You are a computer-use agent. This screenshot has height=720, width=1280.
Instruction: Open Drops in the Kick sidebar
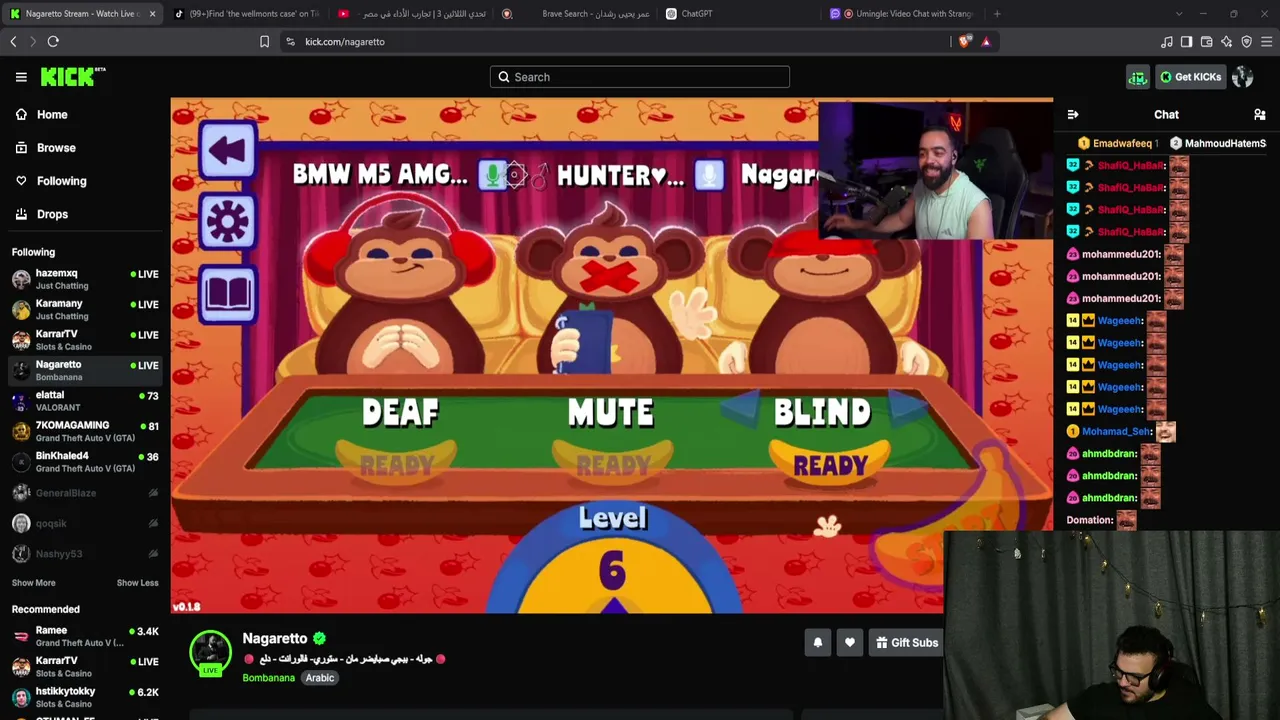click(x=42, y=214)
